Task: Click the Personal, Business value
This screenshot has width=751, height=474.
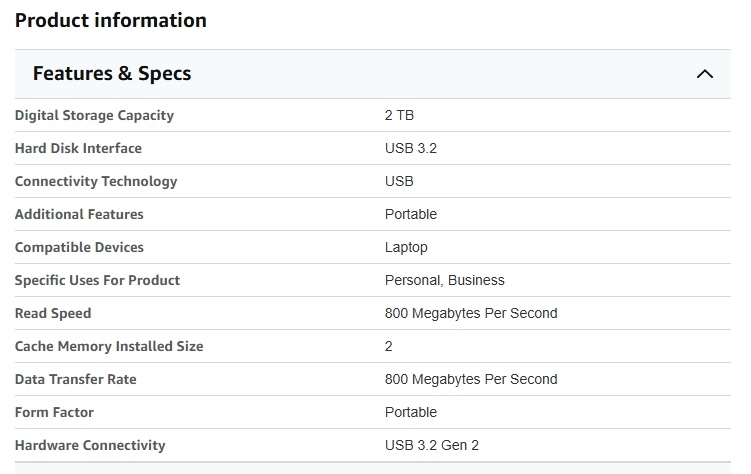Action: point(444,281)
